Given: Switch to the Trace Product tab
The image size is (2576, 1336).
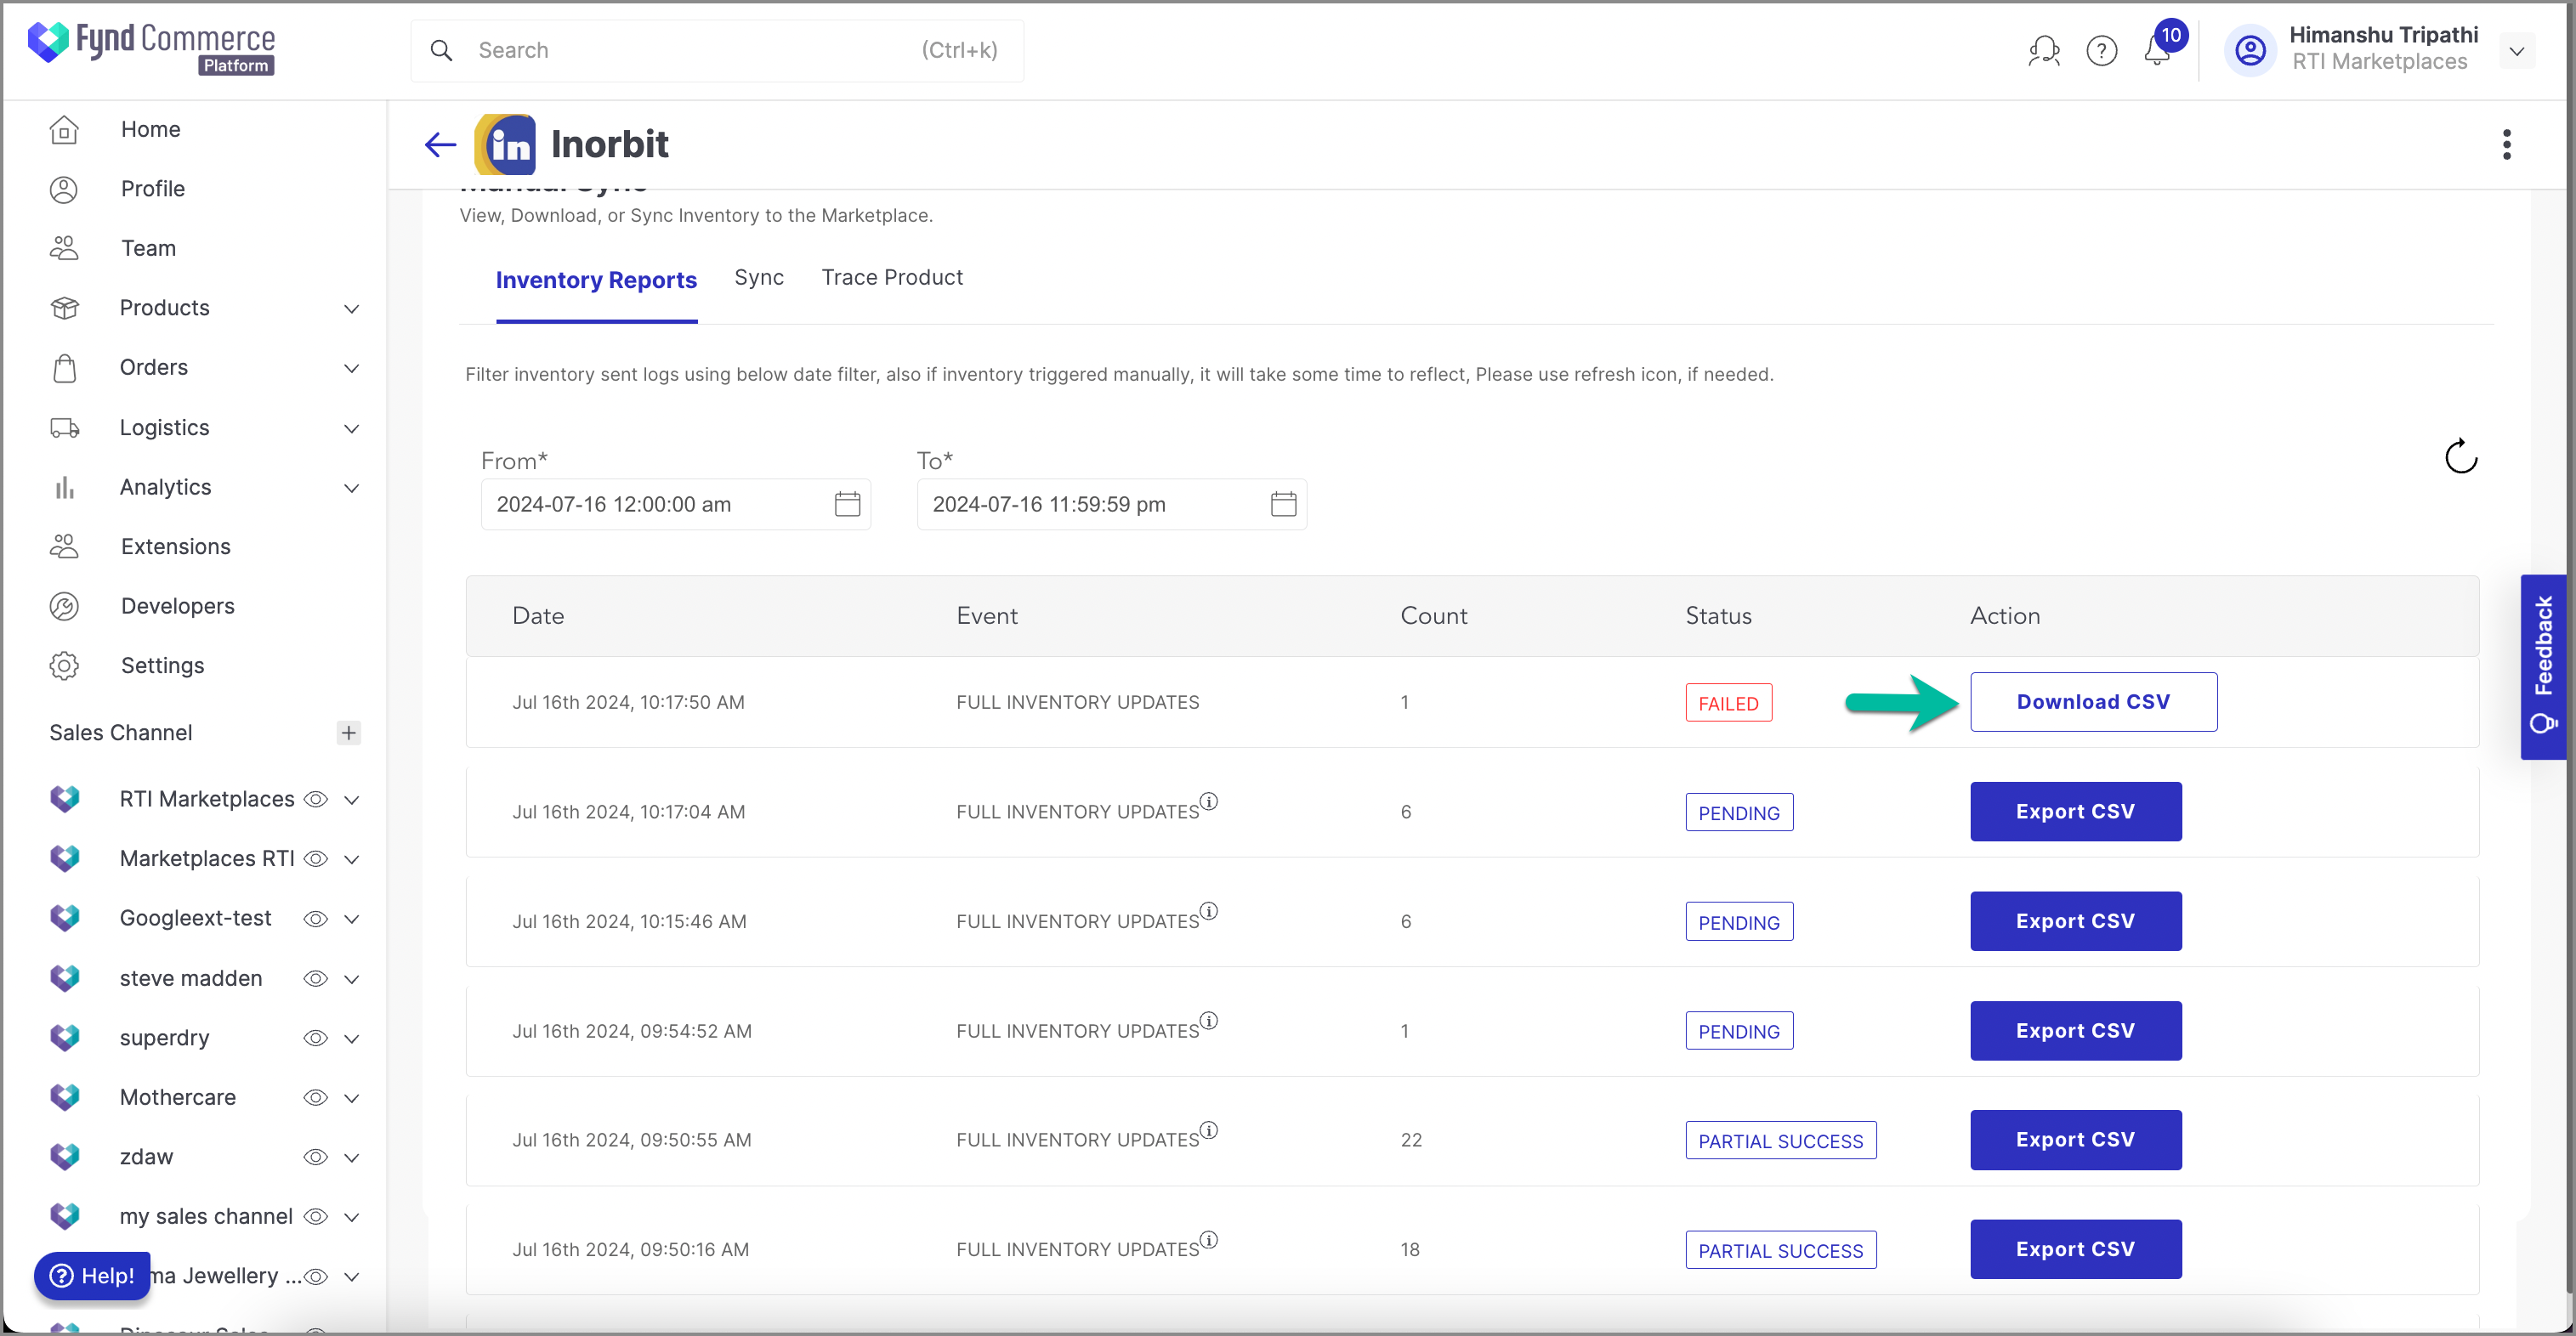Looking at the screenshot, I should [x=892, y=278].
